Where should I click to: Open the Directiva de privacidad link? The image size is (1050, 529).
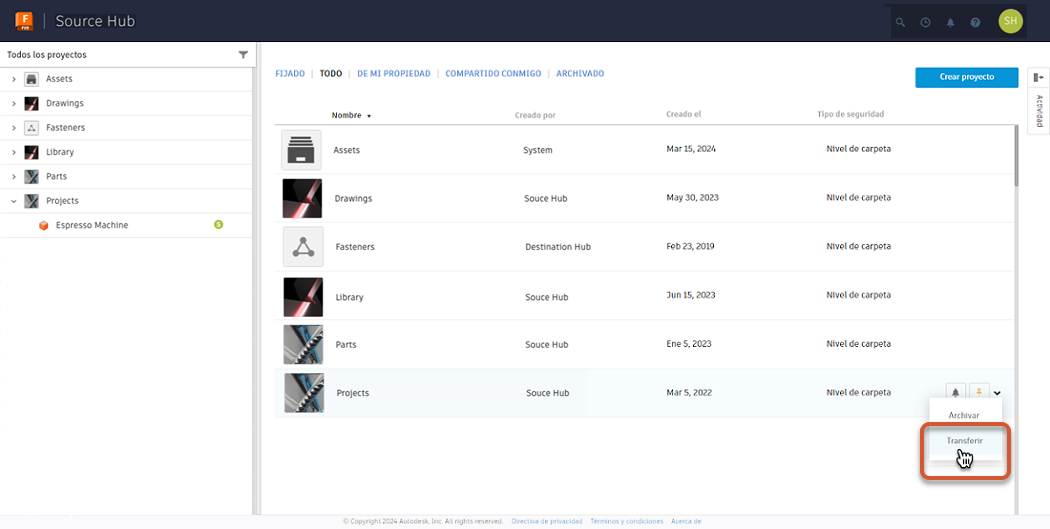[546, 521]
